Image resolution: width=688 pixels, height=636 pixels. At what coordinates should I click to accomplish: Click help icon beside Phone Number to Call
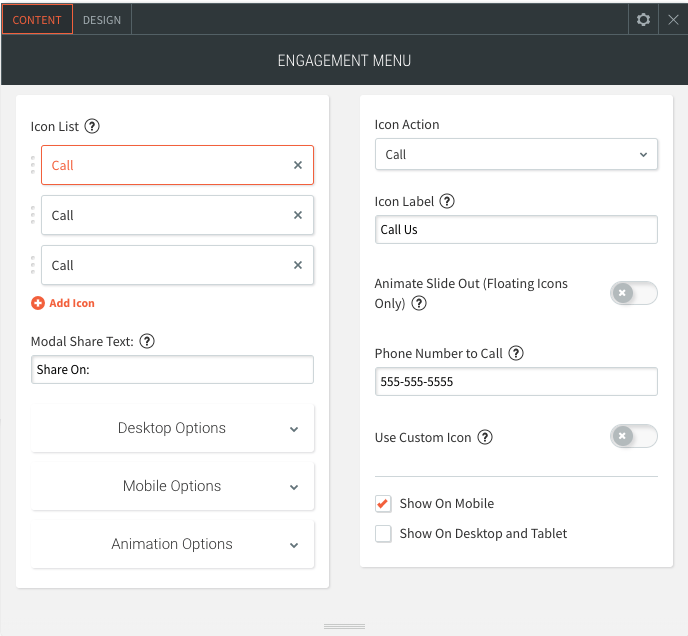click(x=516, y=353)
